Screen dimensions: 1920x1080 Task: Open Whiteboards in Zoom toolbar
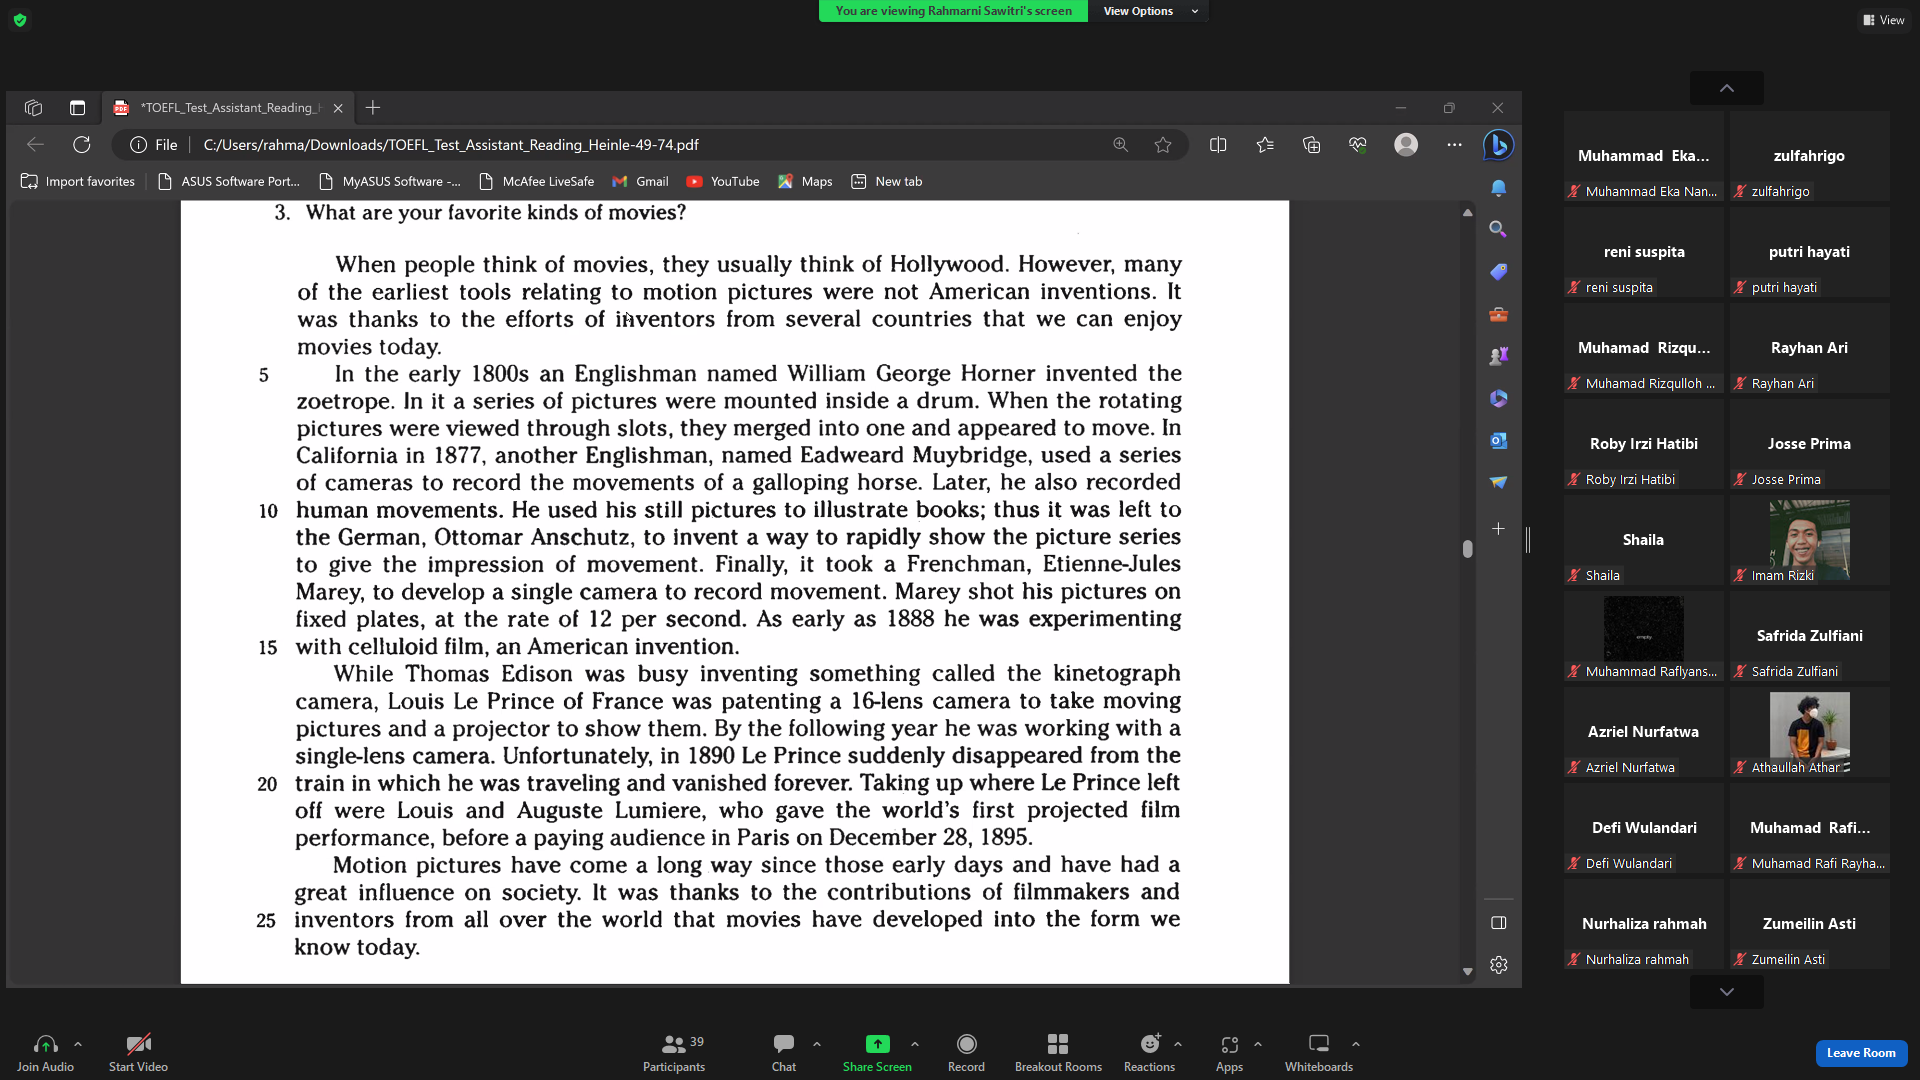coord(1319,1053)
